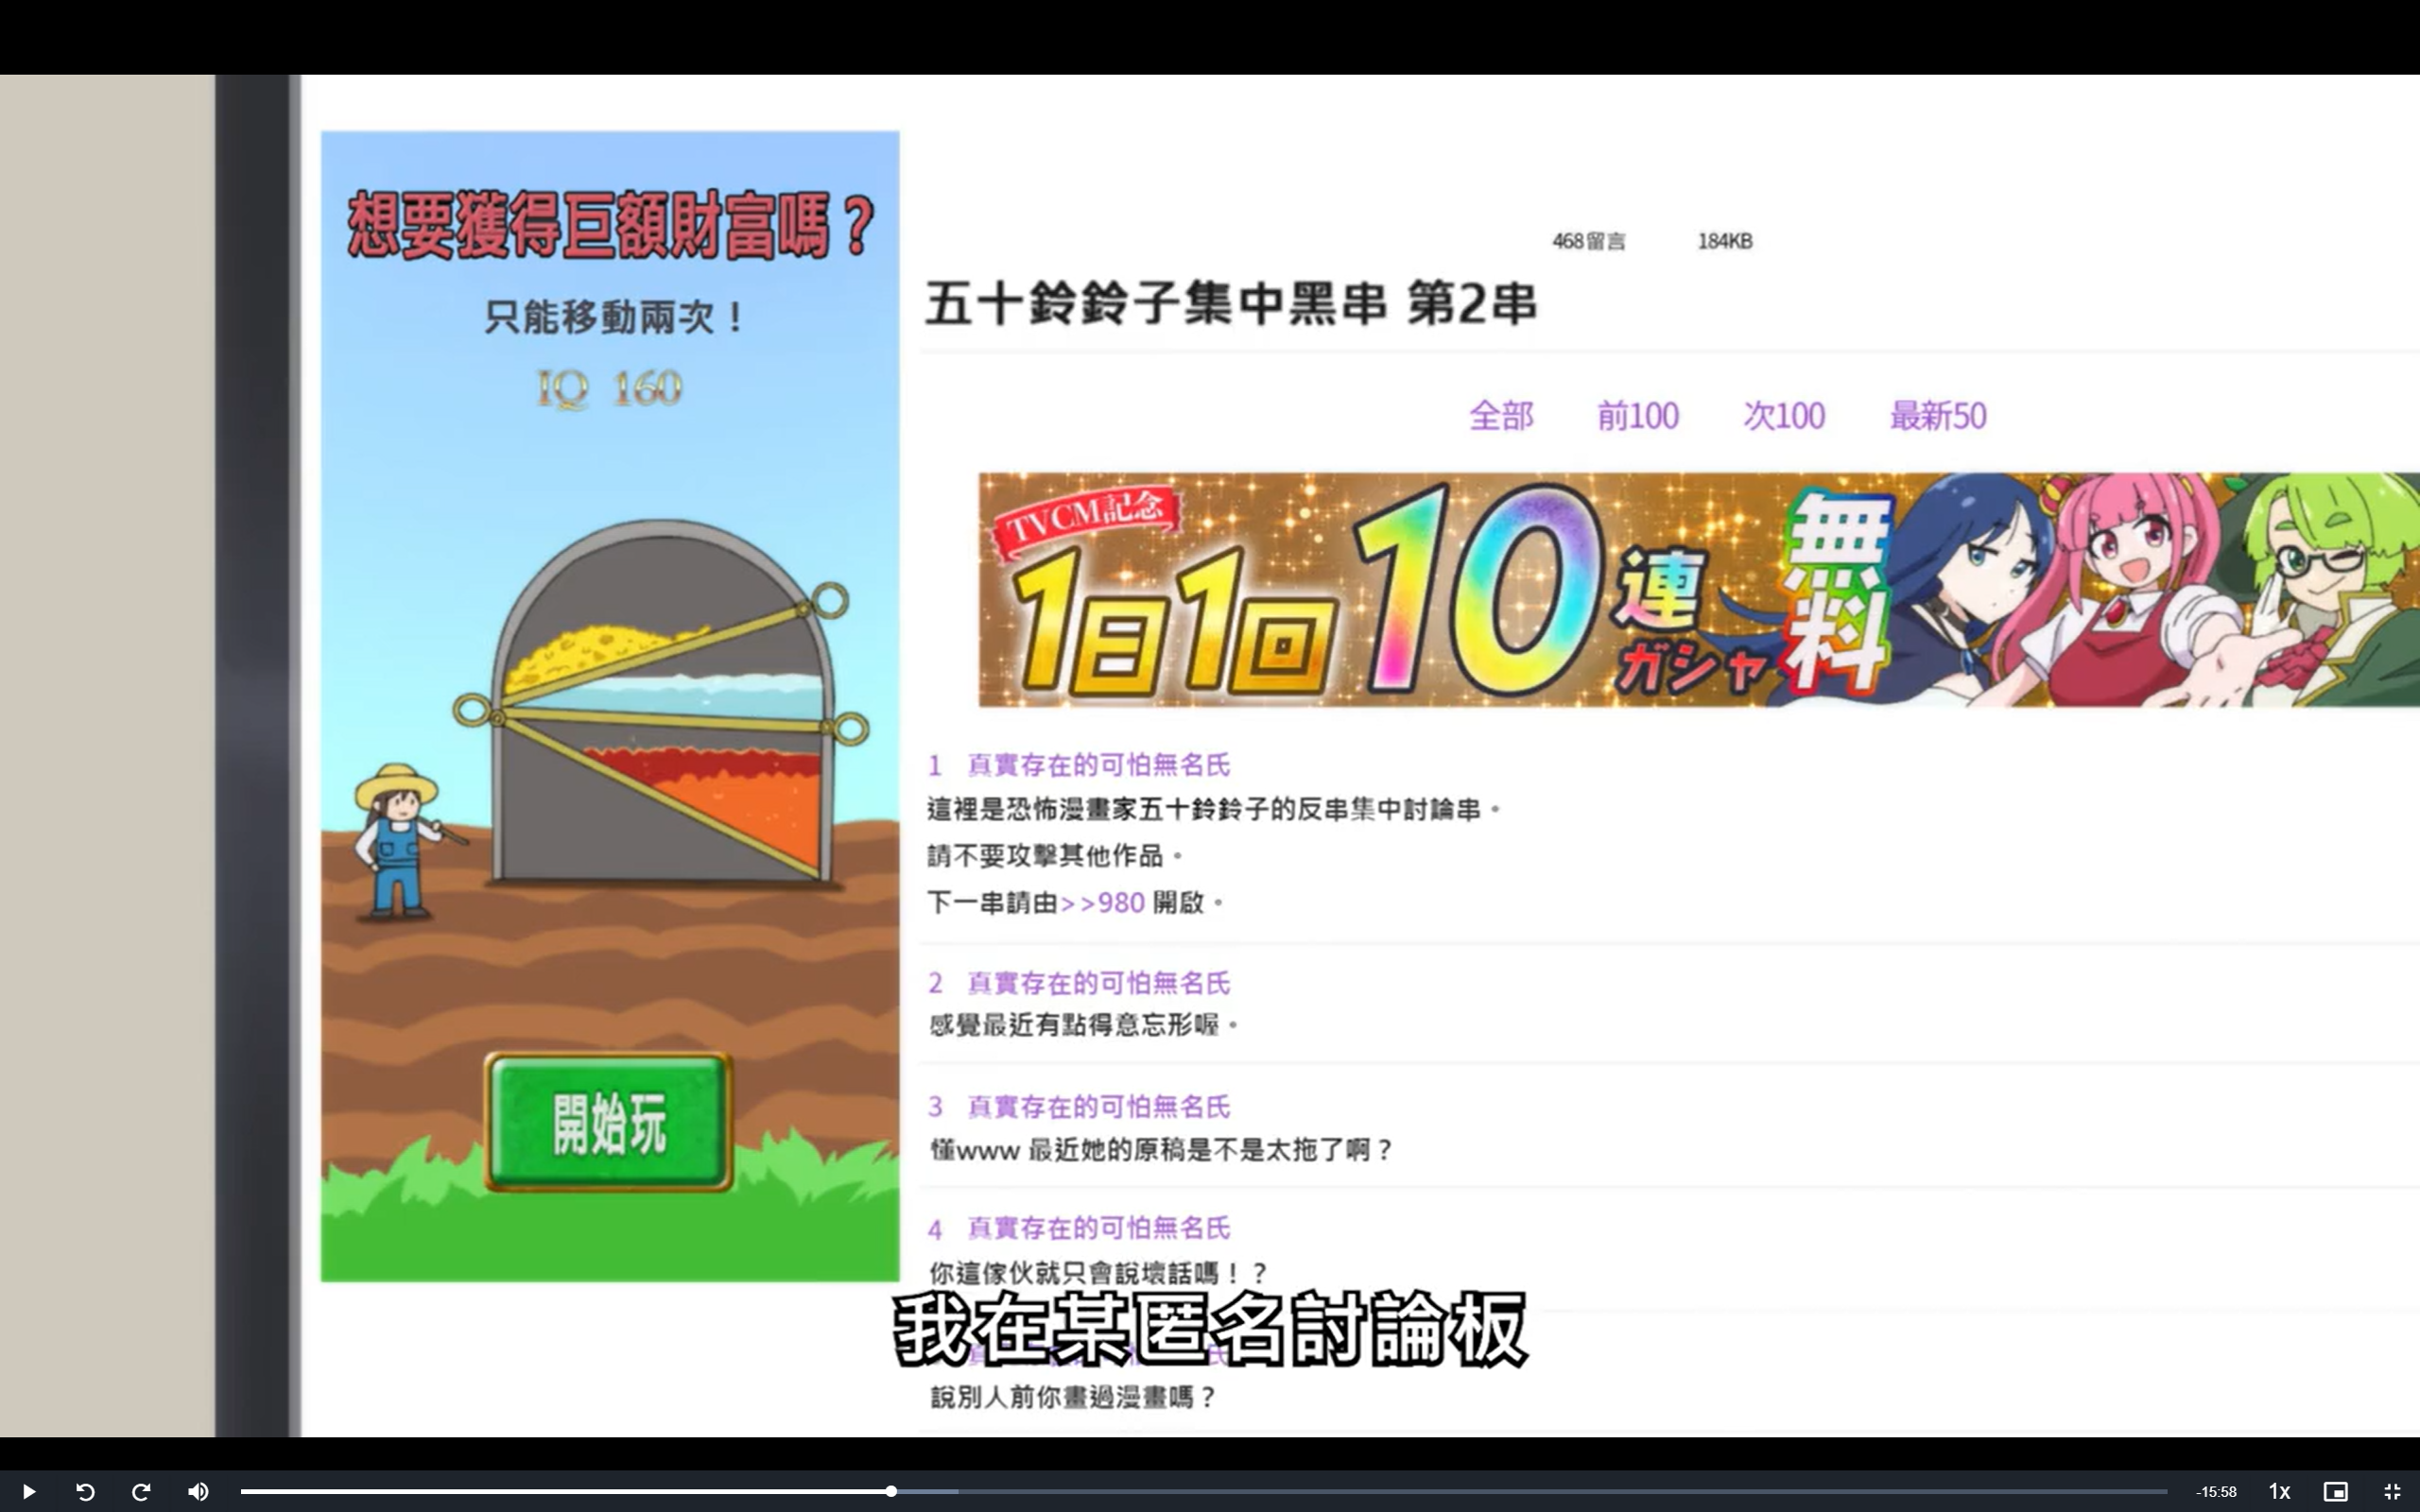The width and height of the screenshot is (2420, 1512).
Task: Select the 全部 tab link
Action: (x=1500, y=415)
